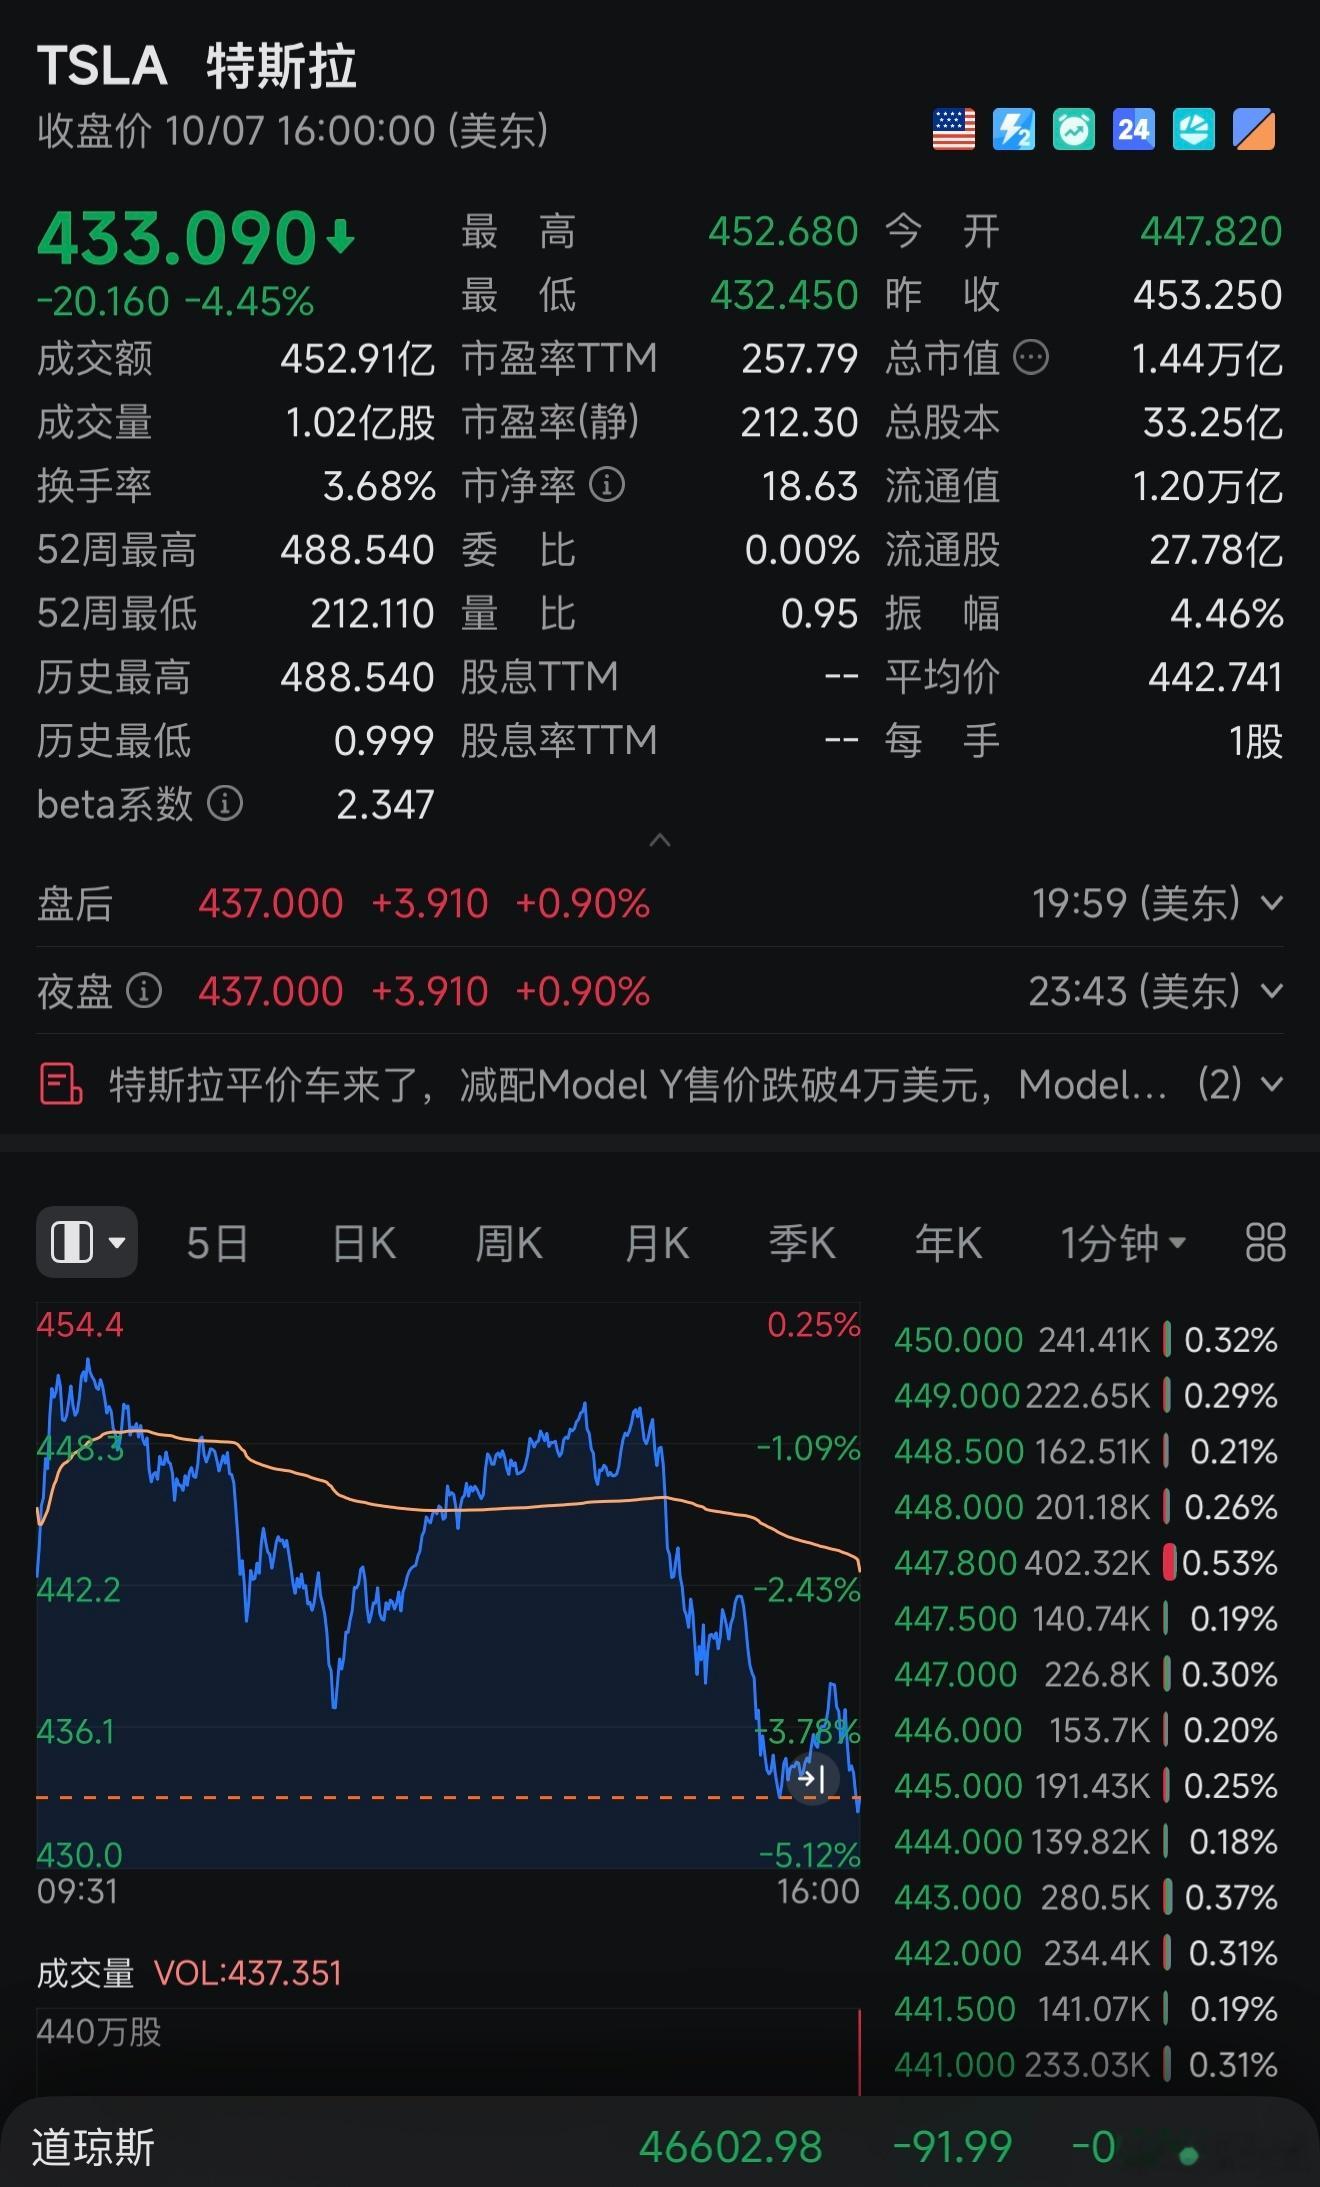Expand the news list (2) chevron
1320x2187 pixels.
click(x=1272, y=1084)
